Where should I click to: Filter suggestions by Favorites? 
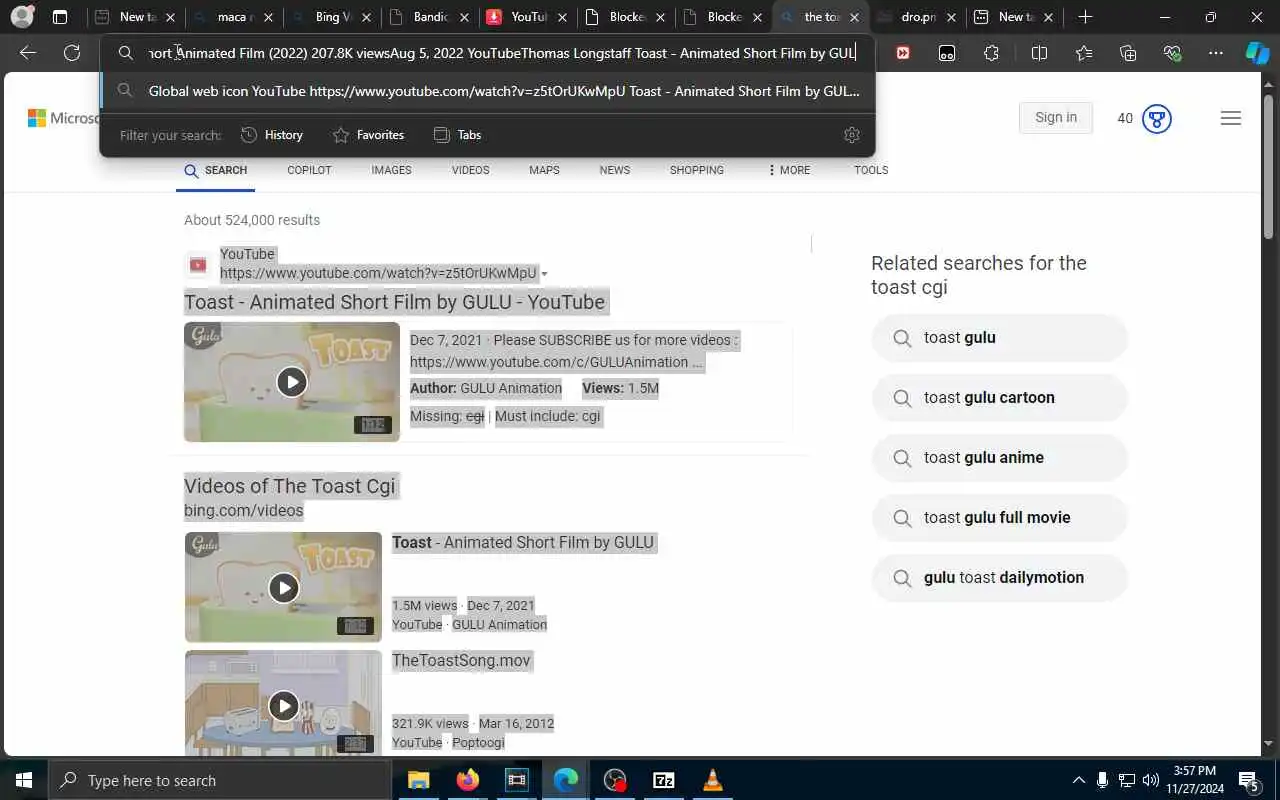tap(368, 135)
